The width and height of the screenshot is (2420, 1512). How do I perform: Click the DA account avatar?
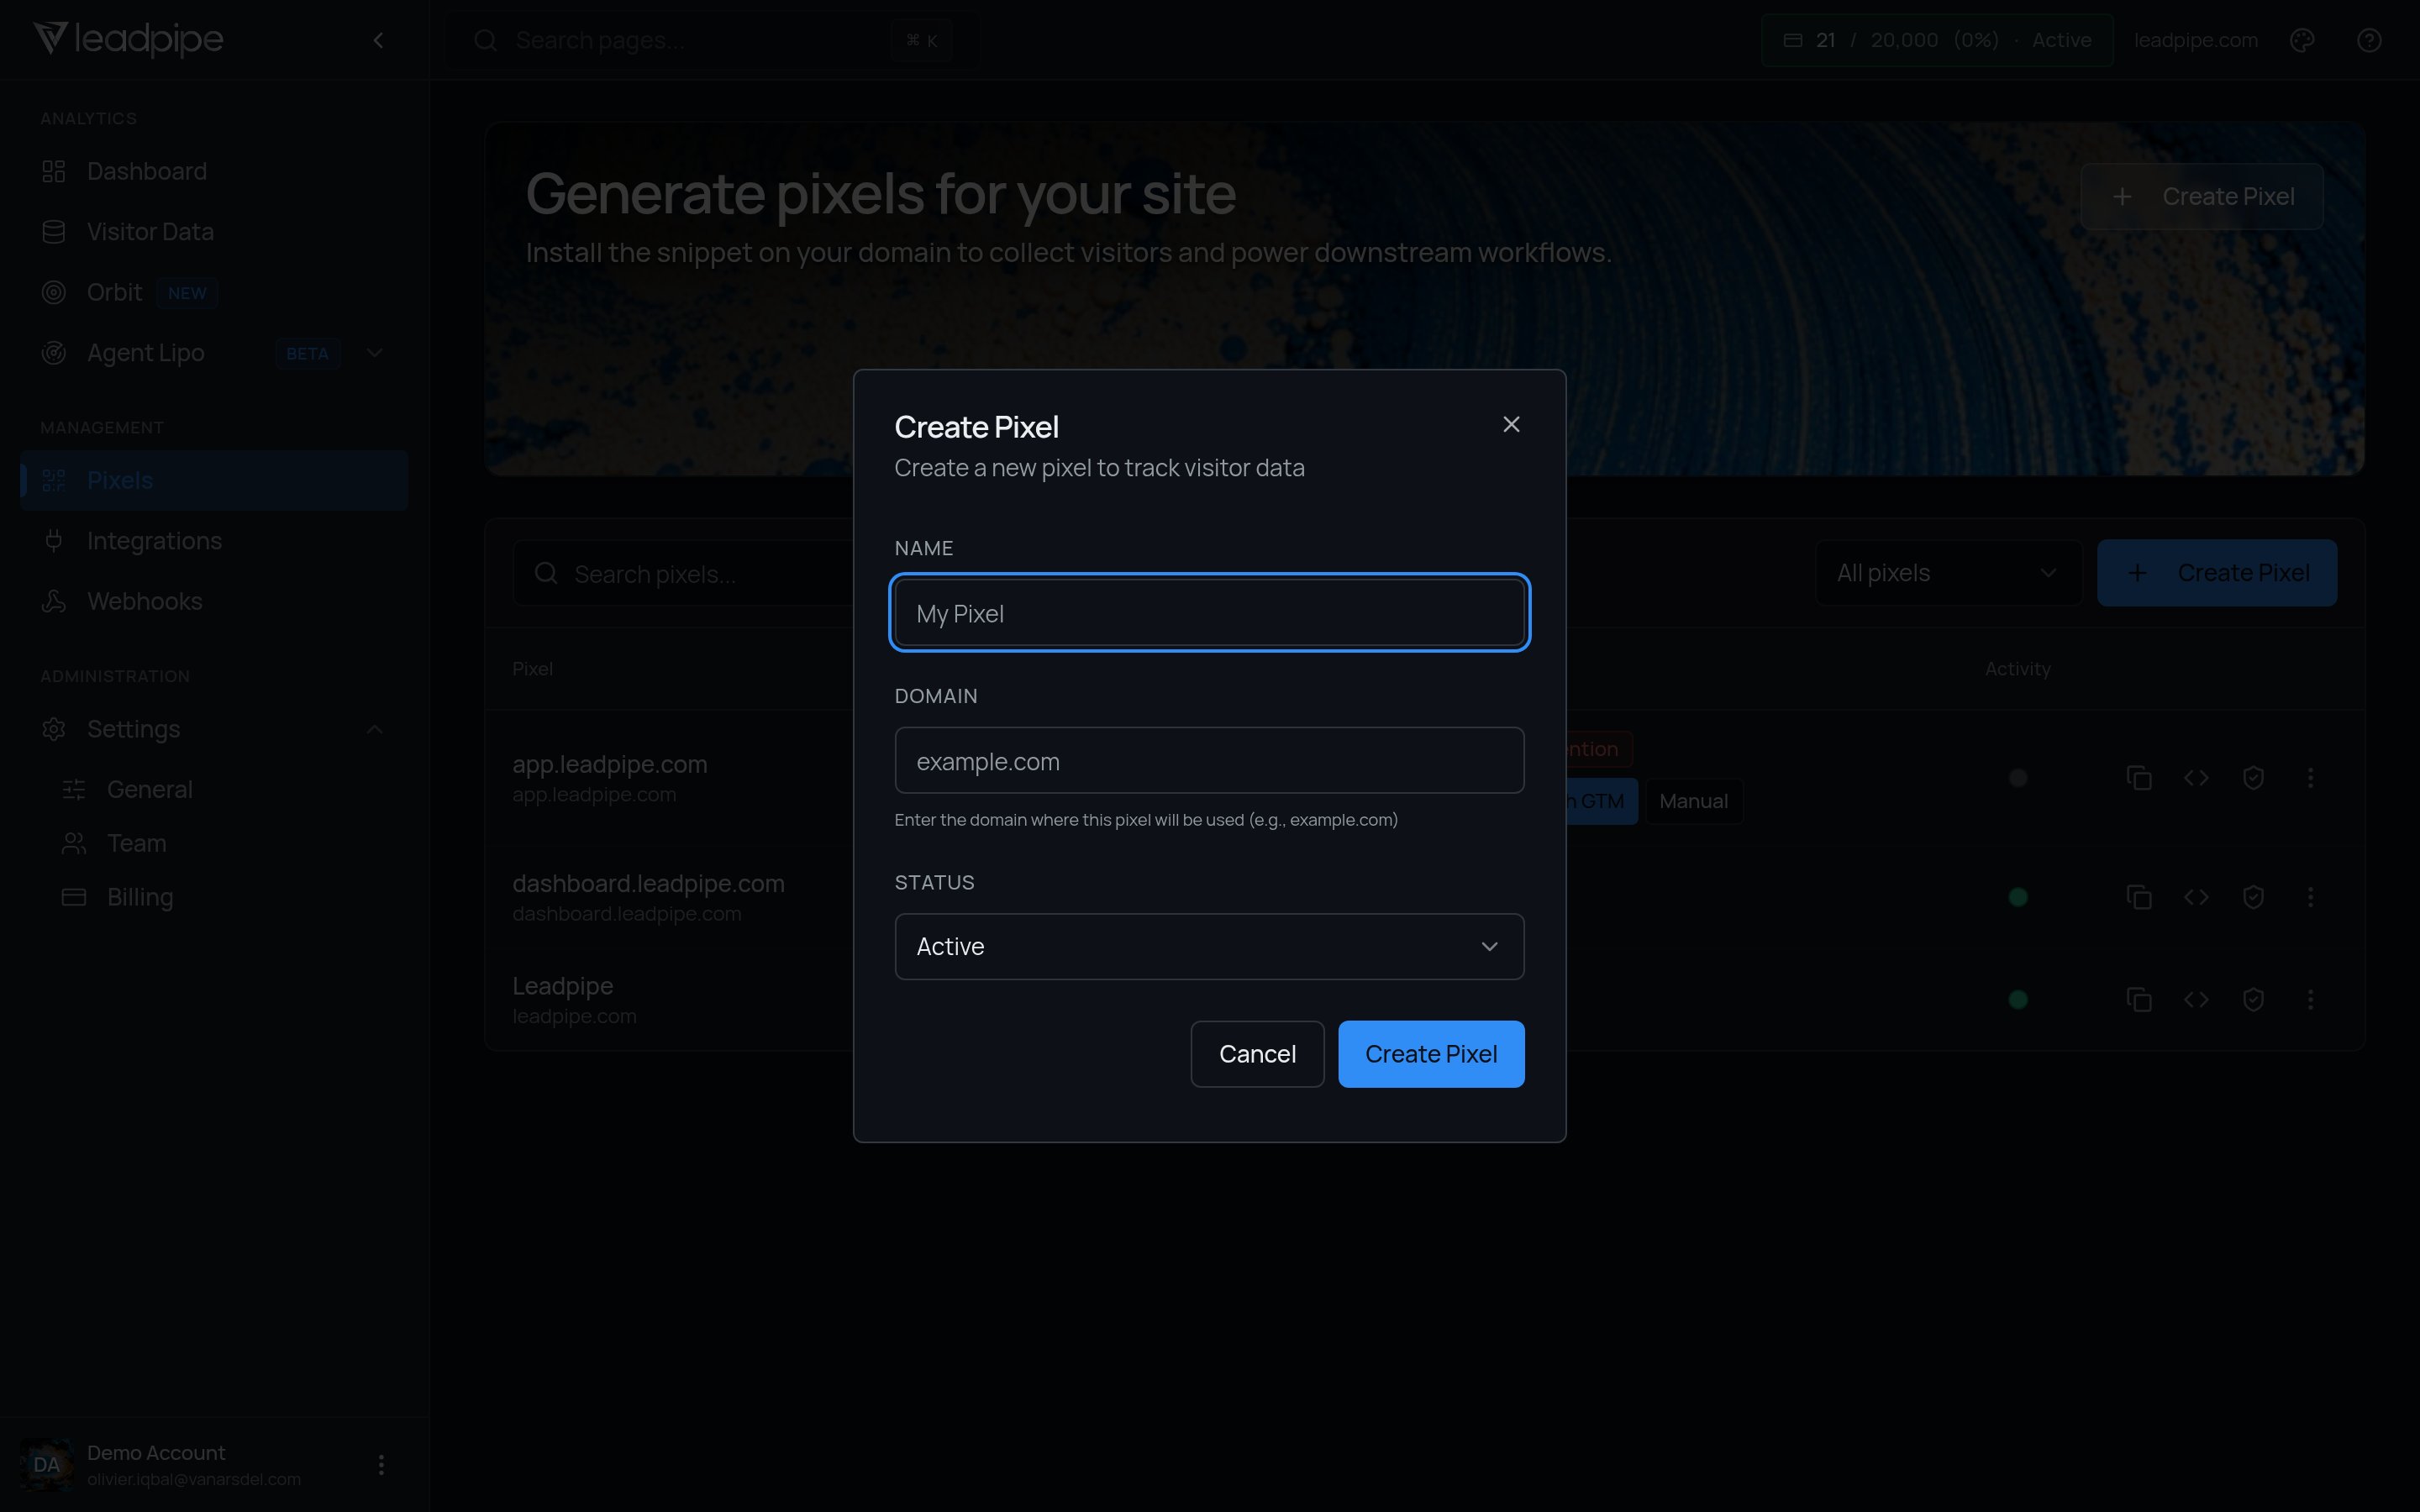coord(46,1465)
